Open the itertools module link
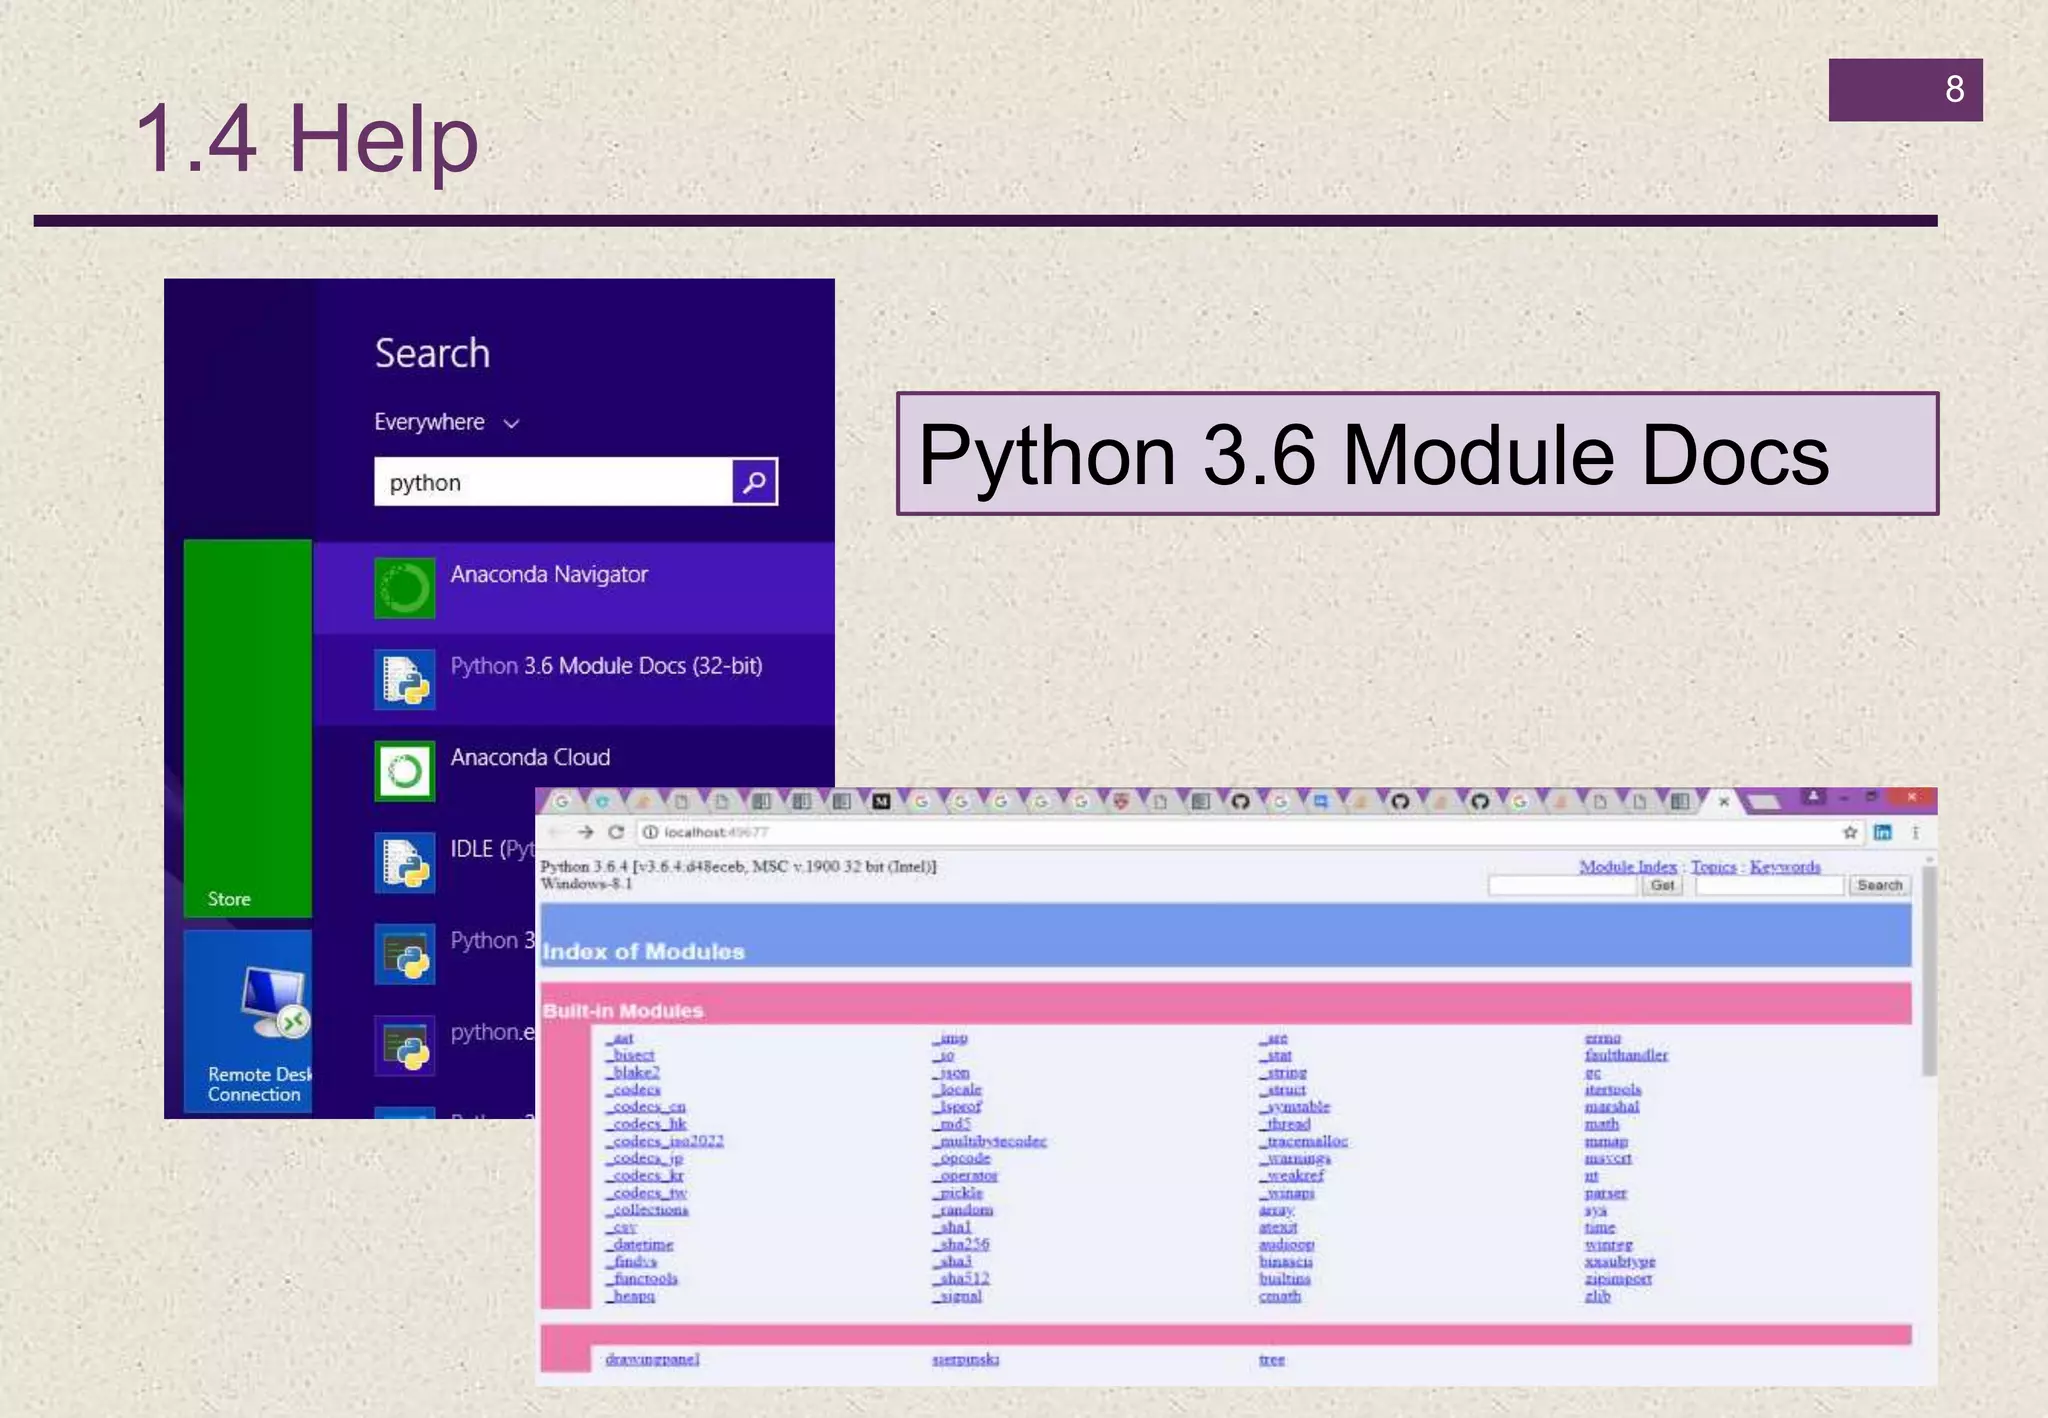 pos(1613,1089)
